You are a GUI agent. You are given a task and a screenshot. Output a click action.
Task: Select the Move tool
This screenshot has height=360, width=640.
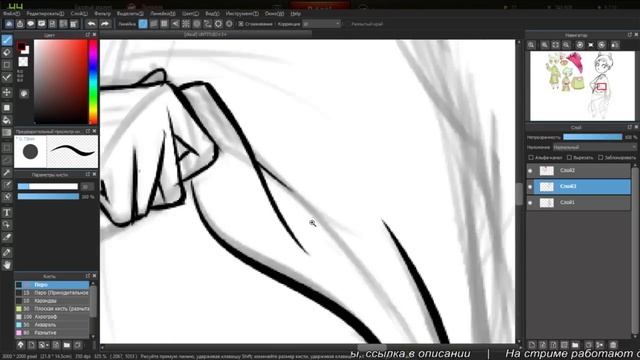pos(7,92)
